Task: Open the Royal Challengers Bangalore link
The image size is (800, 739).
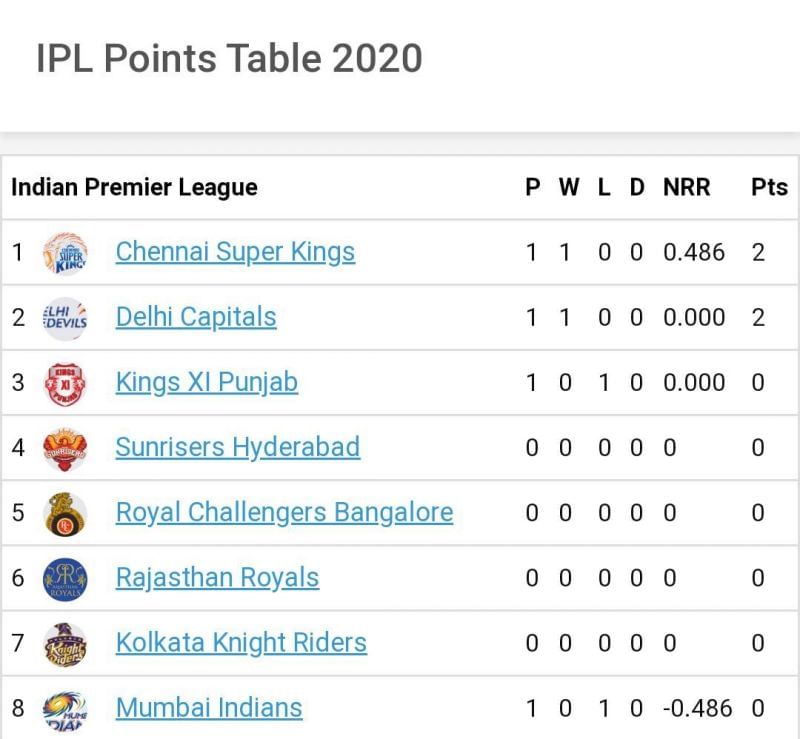Action: coord(284,513)
